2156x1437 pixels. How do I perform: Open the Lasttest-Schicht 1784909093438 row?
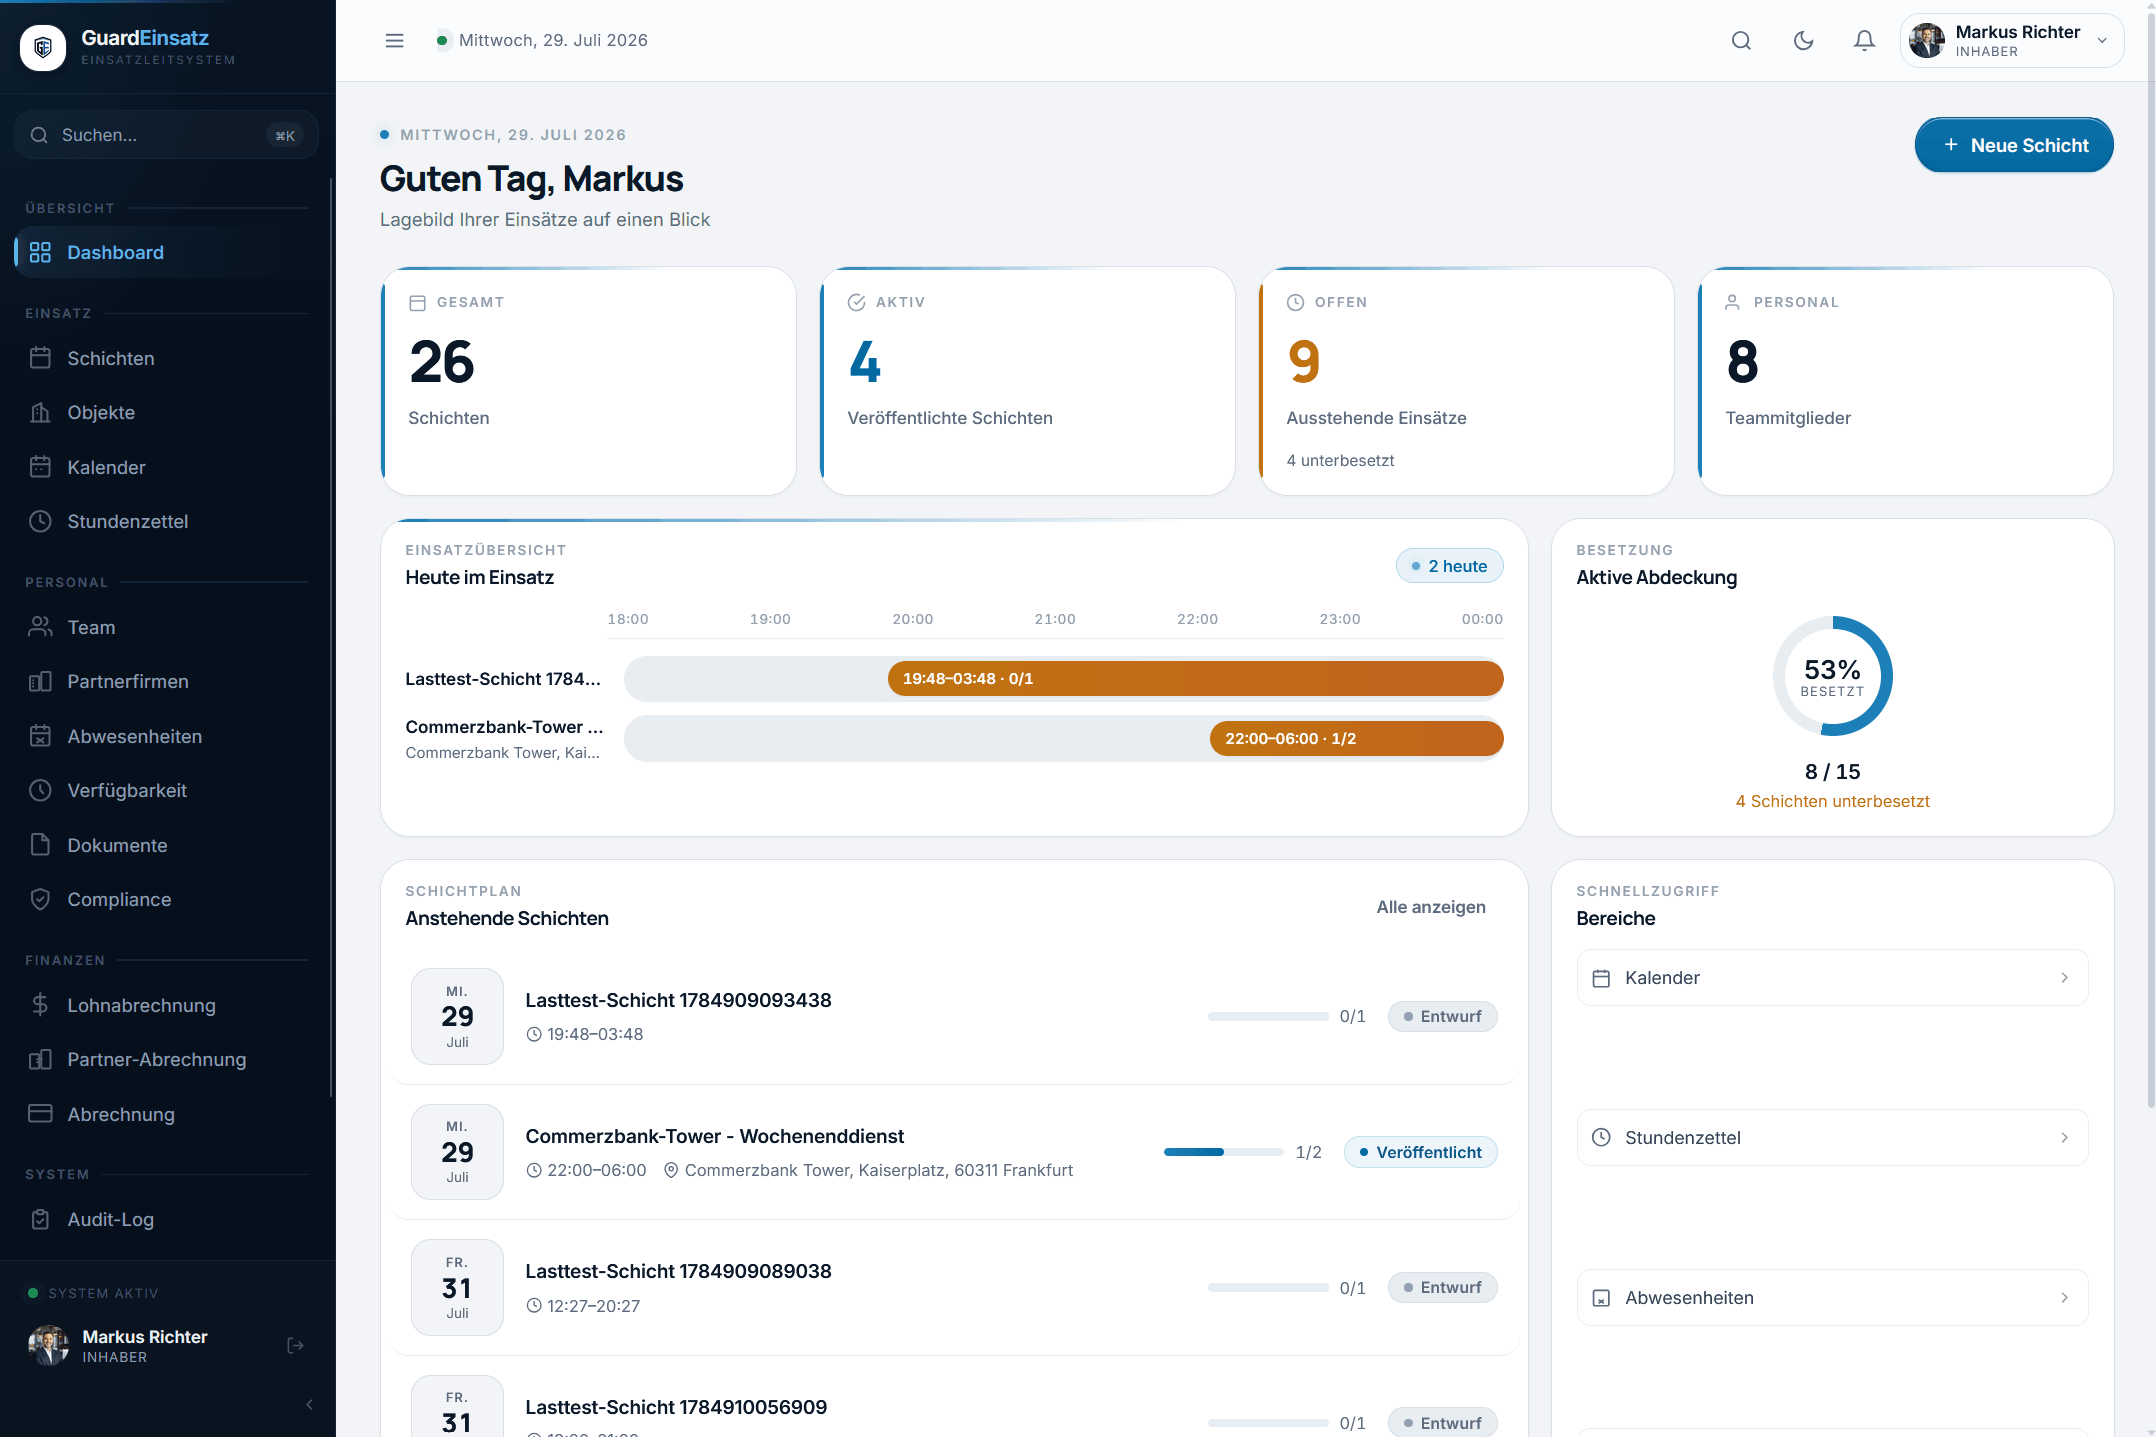(x=954, y=1017)
